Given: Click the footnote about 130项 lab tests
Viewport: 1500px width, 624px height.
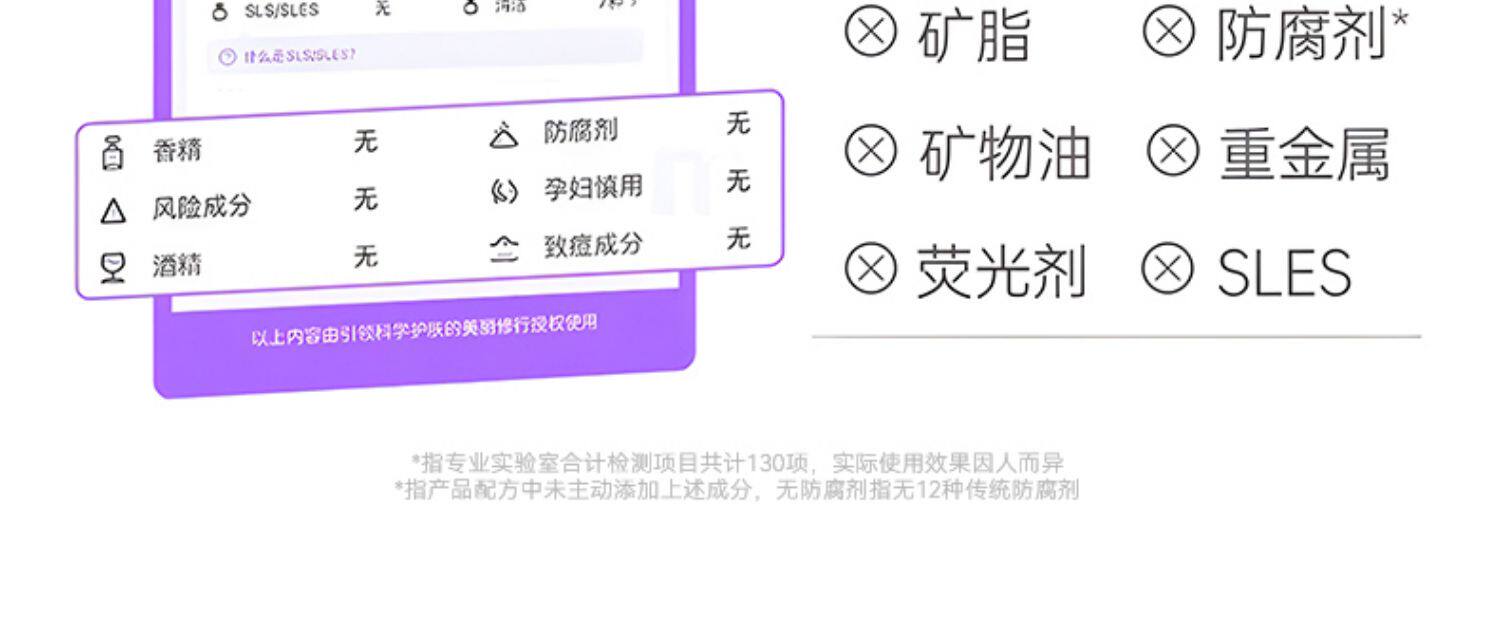Looking at the screenshot, I should tap(737, 463).
